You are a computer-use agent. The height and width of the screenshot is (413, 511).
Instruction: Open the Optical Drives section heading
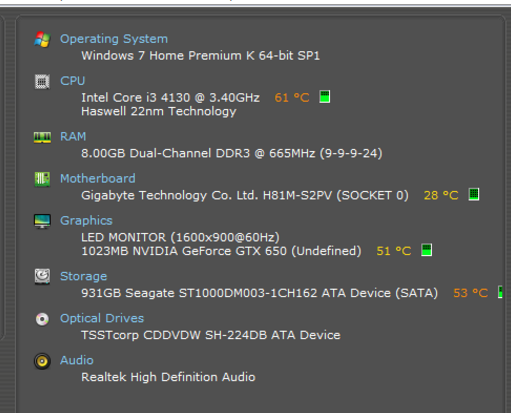click(102, 318)
